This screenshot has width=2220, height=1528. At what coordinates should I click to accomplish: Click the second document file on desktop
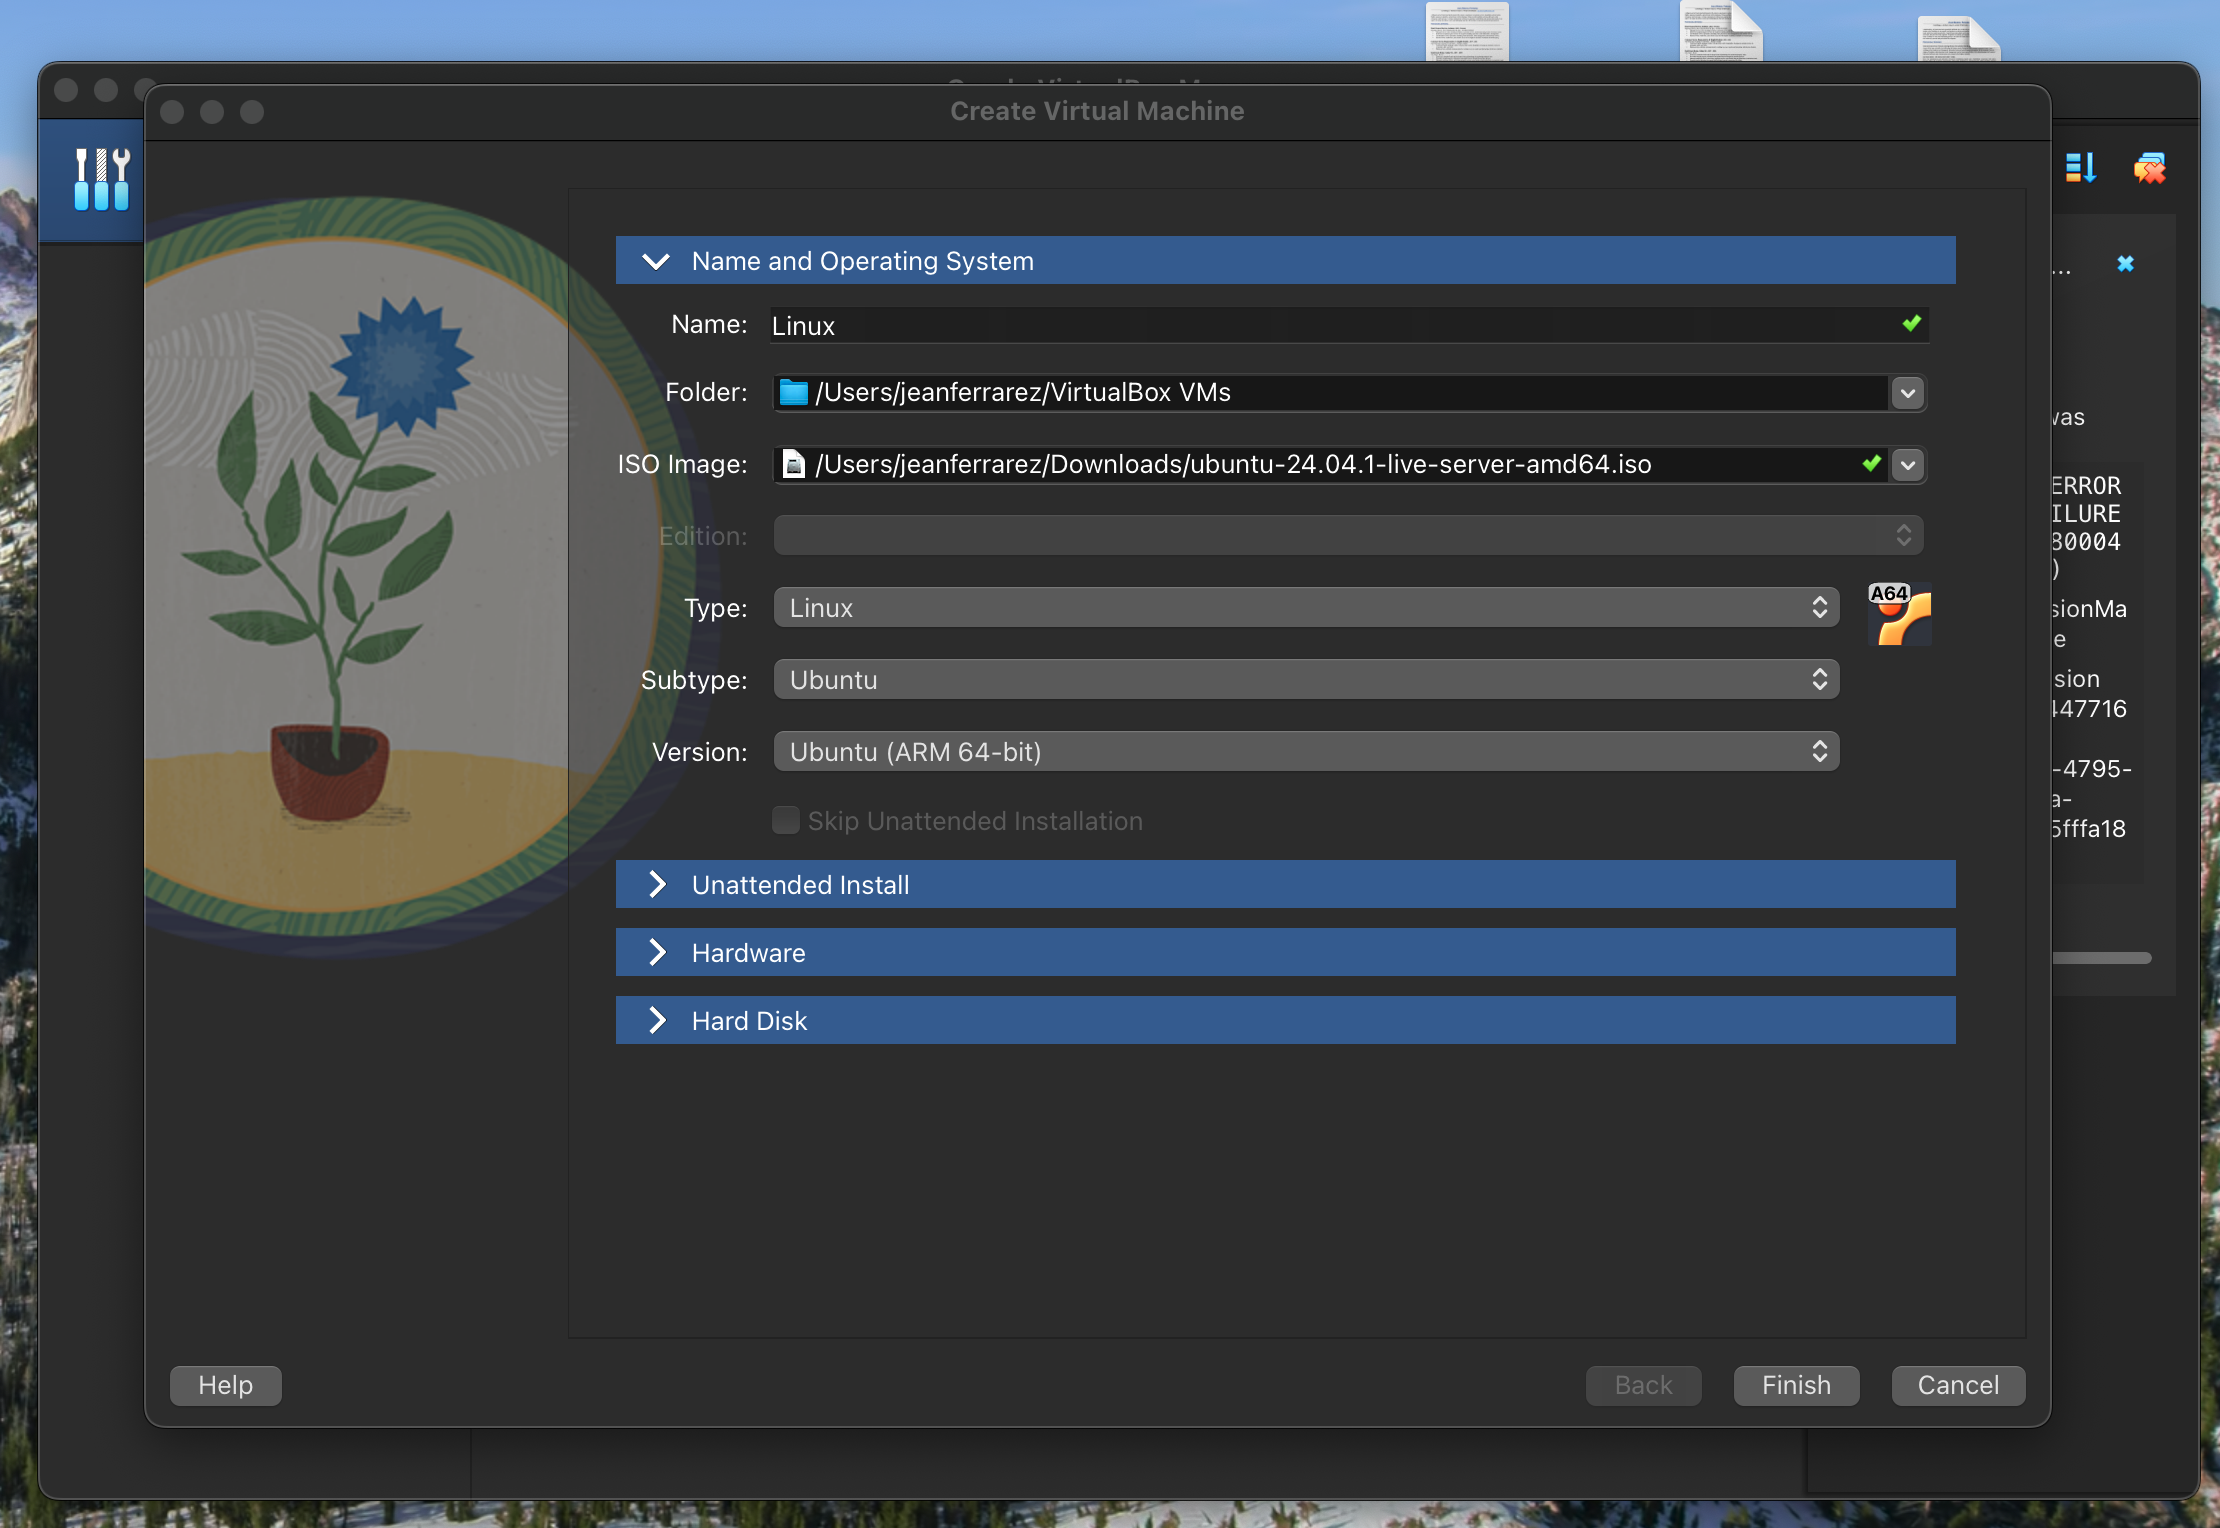1721,31
